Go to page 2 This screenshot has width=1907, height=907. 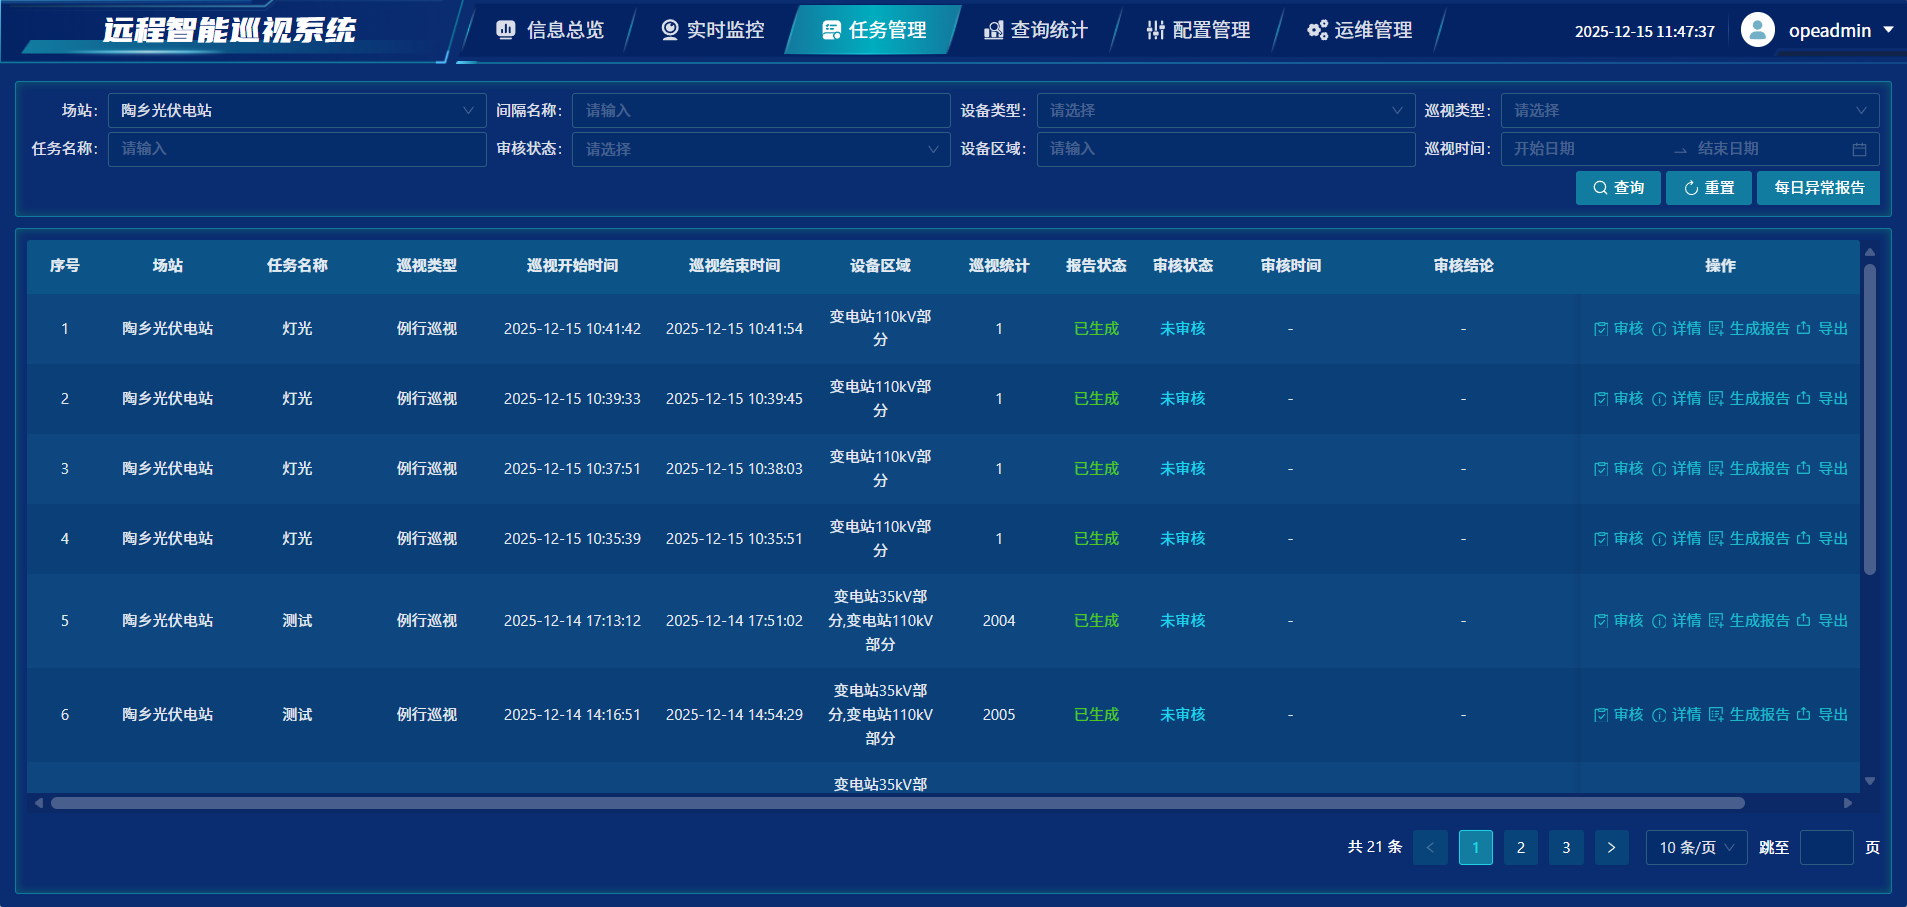pos(1521,847)
